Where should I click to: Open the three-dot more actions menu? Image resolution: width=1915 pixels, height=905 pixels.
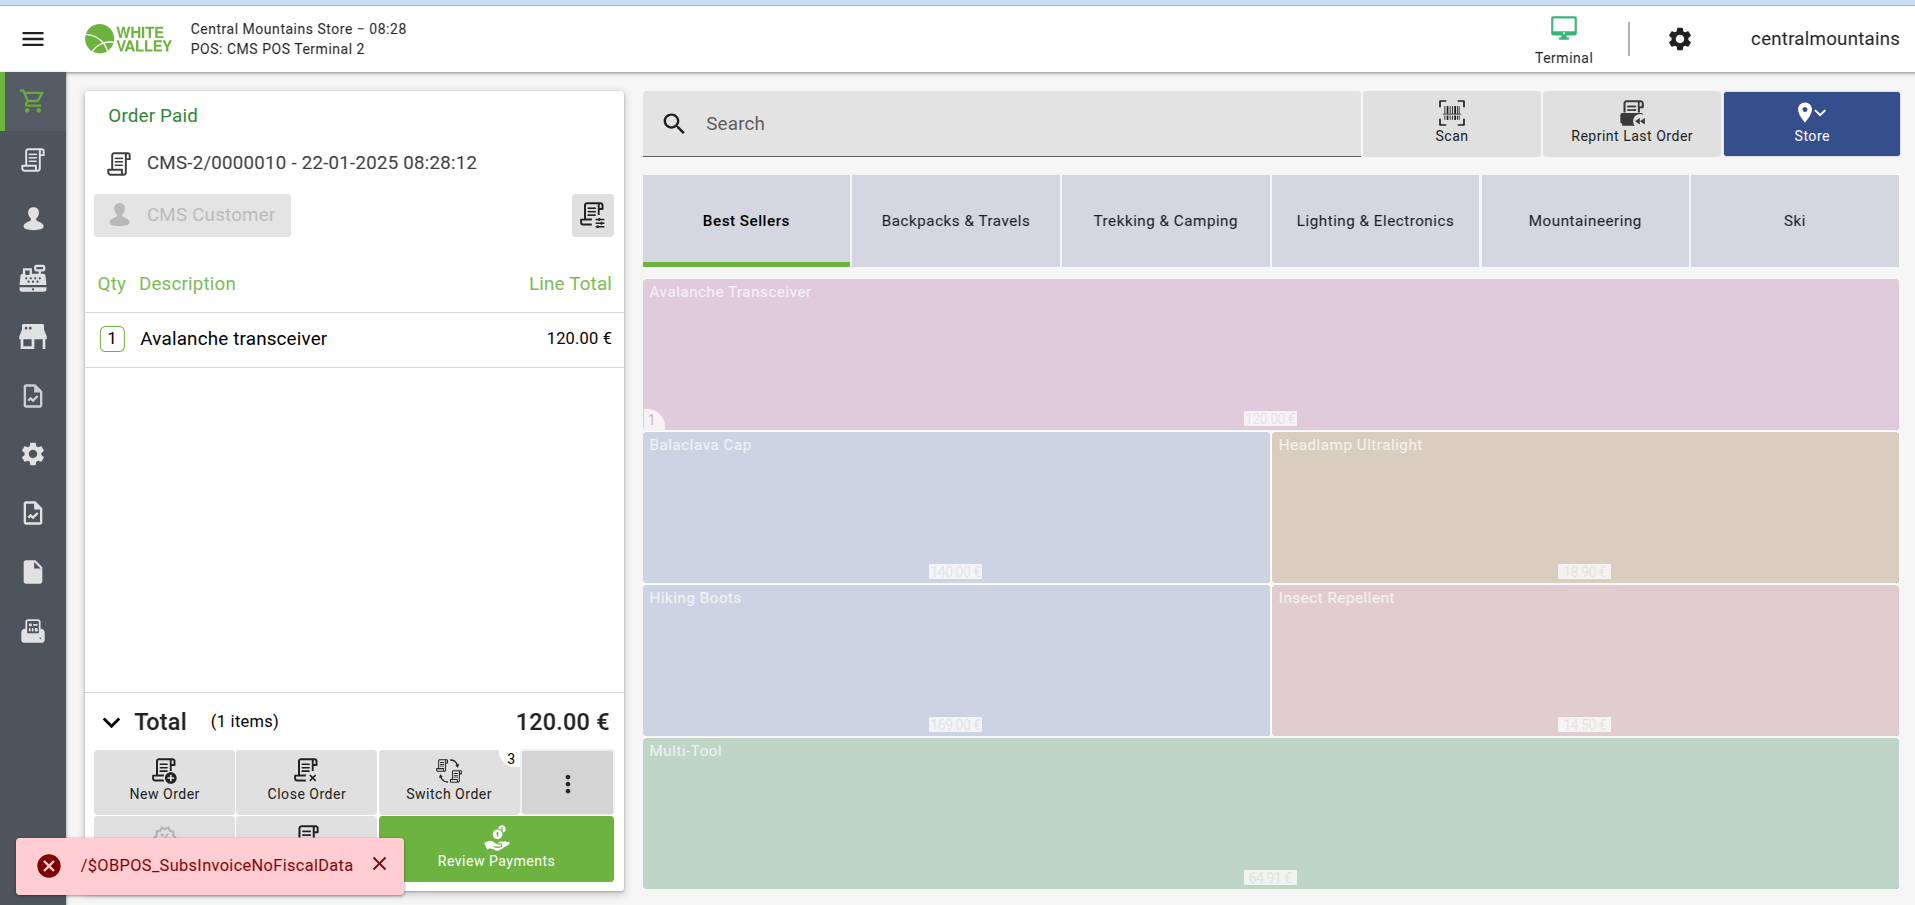(567, 783)
